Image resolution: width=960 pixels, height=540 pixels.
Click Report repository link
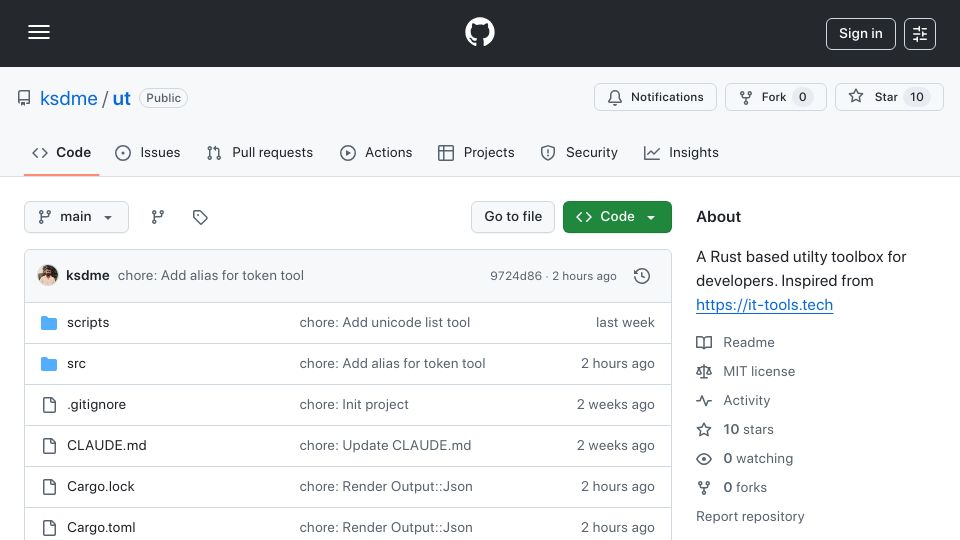tap(750, 517)
